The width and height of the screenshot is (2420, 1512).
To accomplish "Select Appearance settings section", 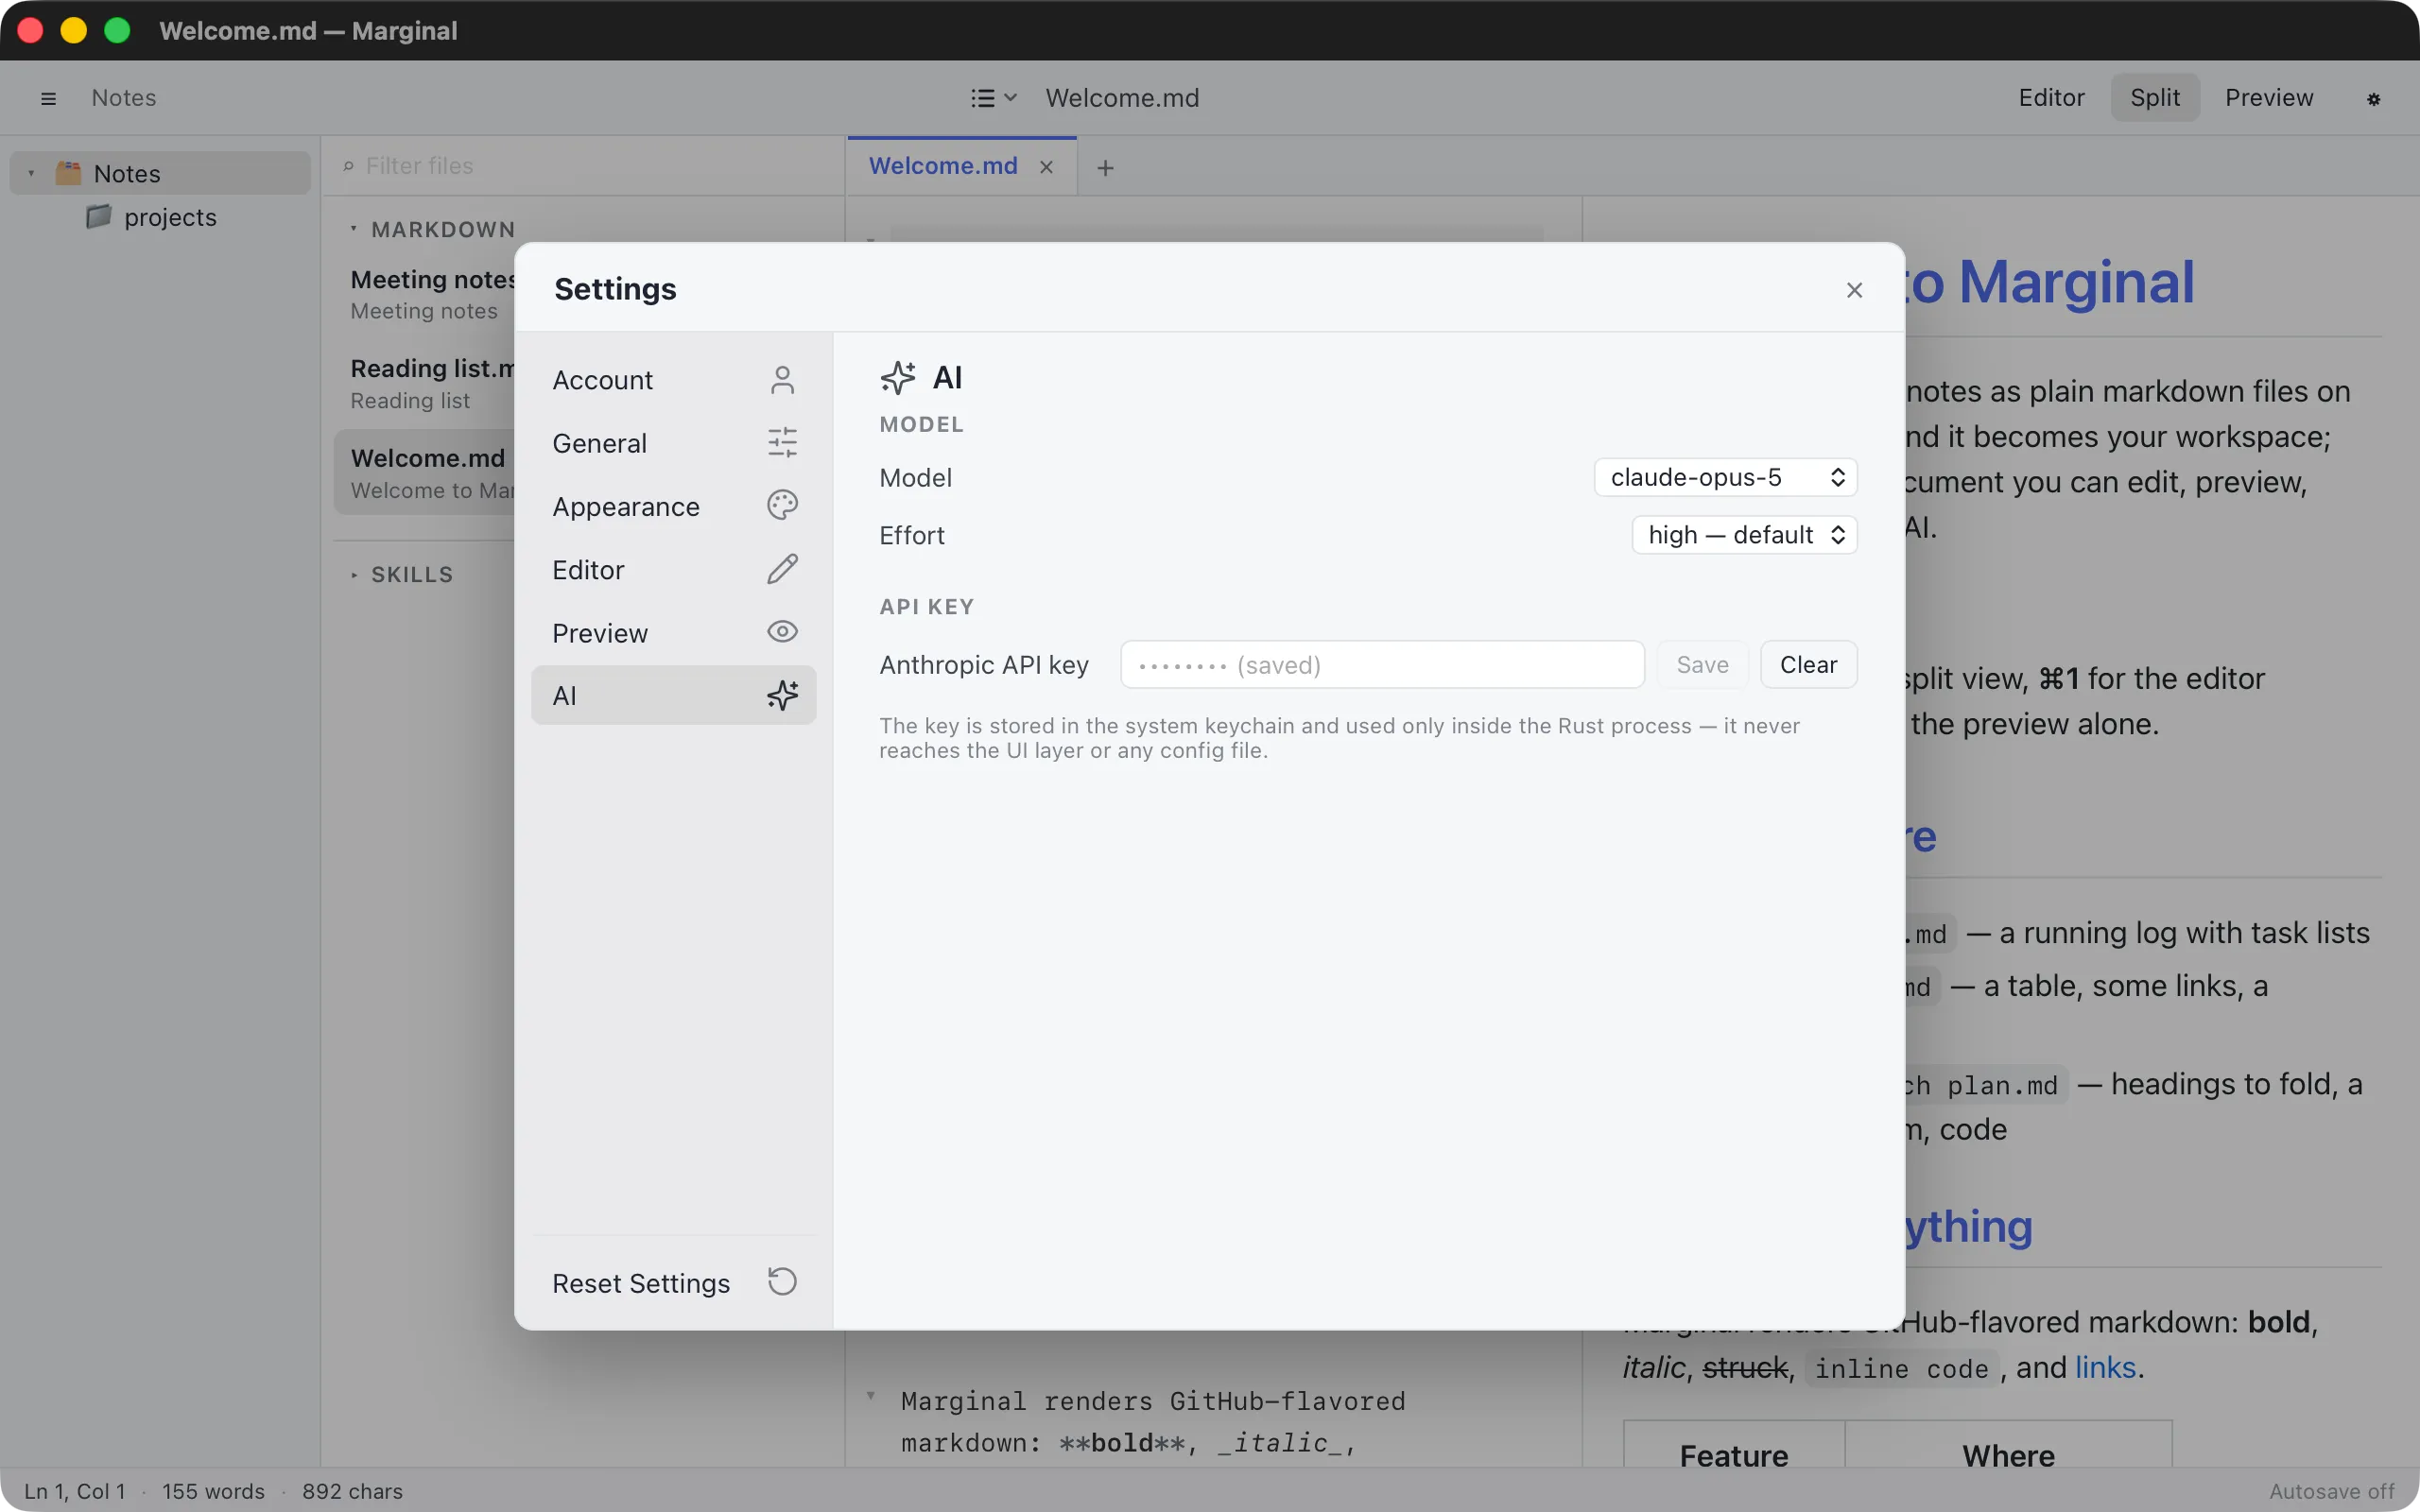I will (x=674, y=506).
